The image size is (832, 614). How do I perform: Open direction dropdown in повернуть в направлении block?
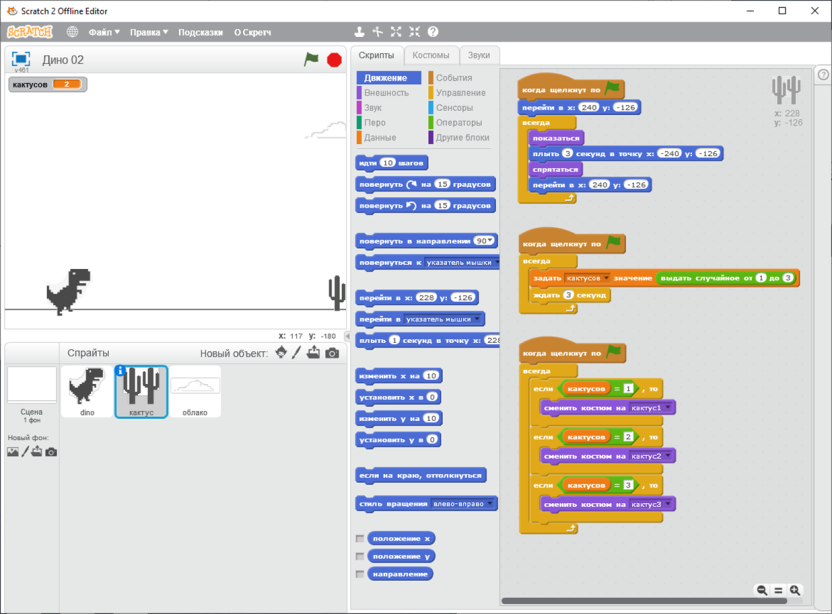[x=491, y=241]
